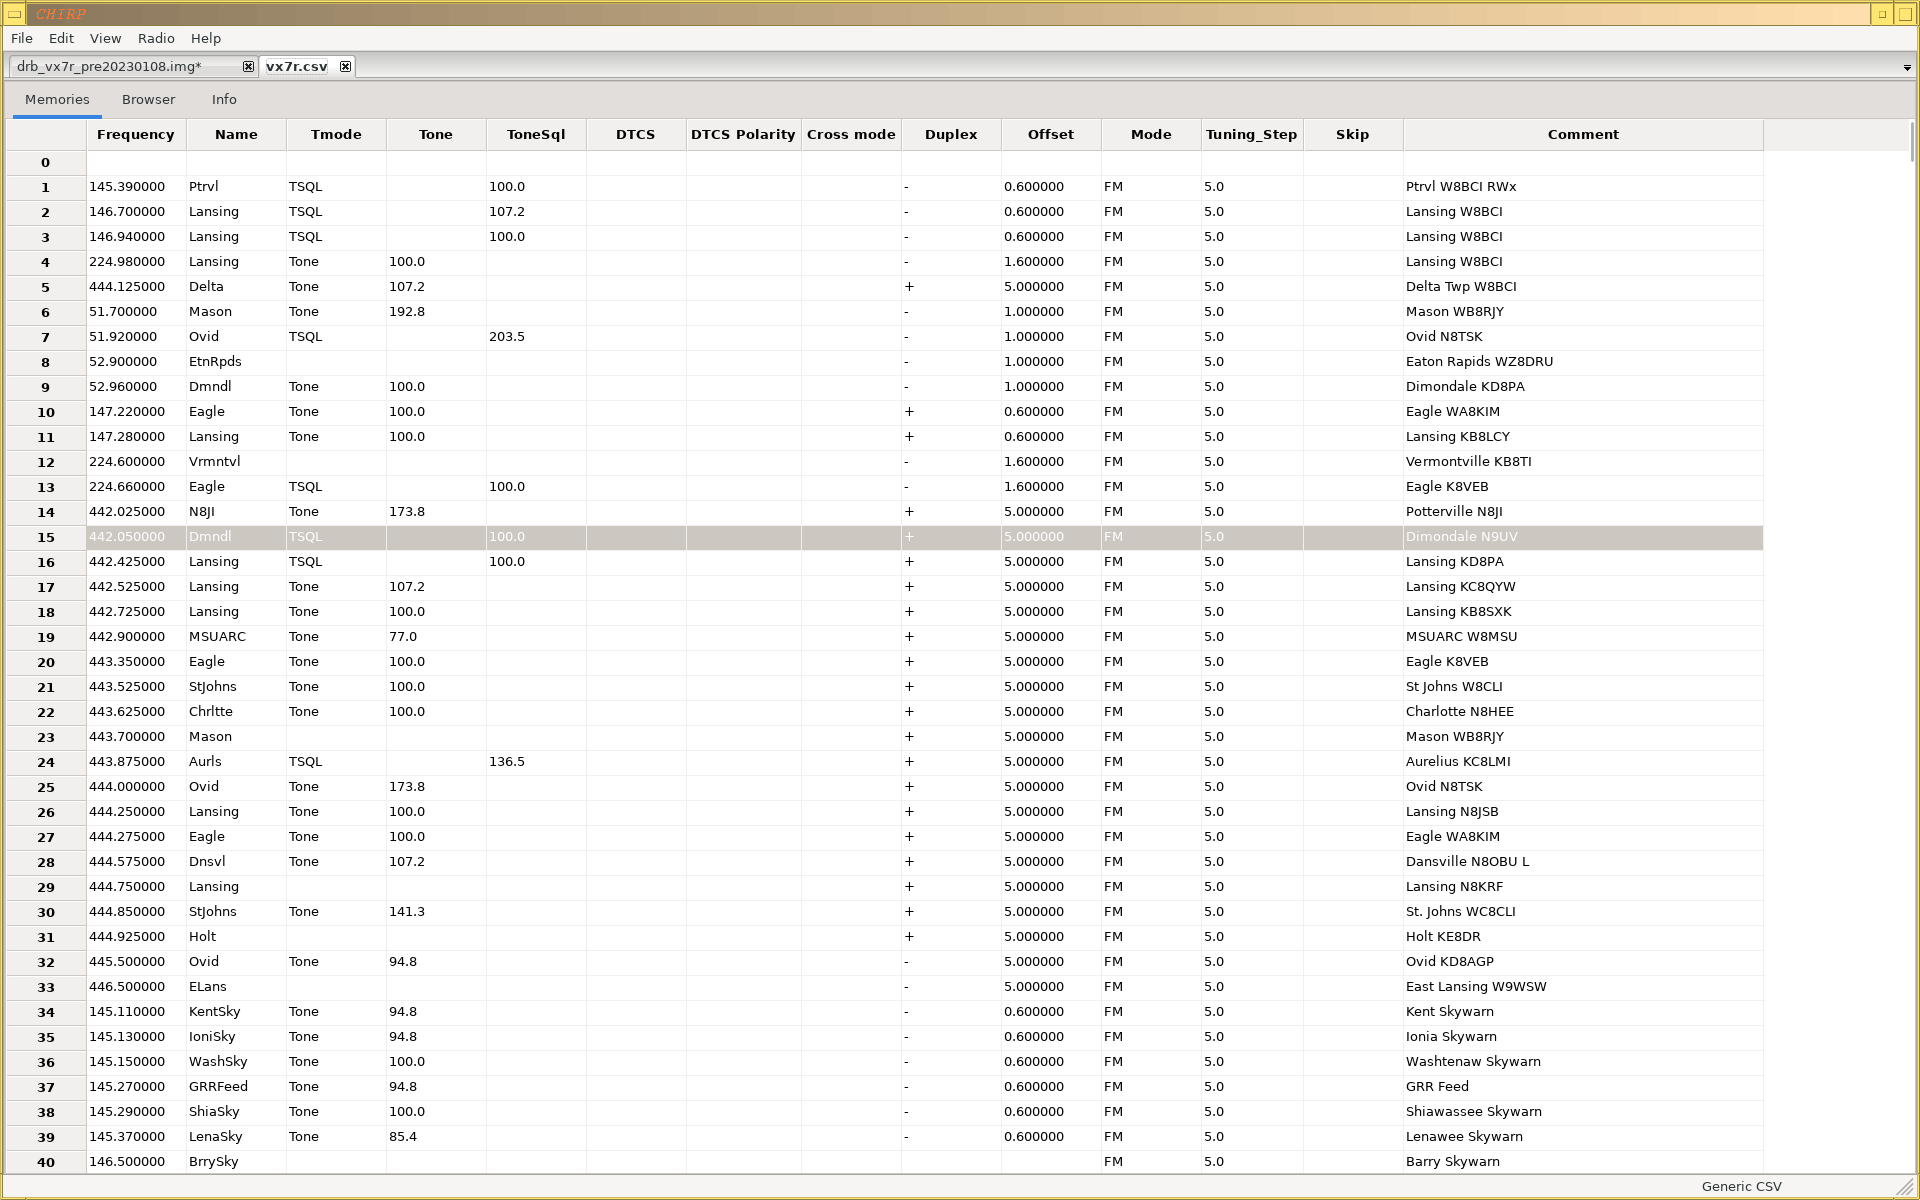The width and height of the screenshot is (1920, 1200).
Task: Click Generic CSV in status bar
Action: tap(1741, 1187)
